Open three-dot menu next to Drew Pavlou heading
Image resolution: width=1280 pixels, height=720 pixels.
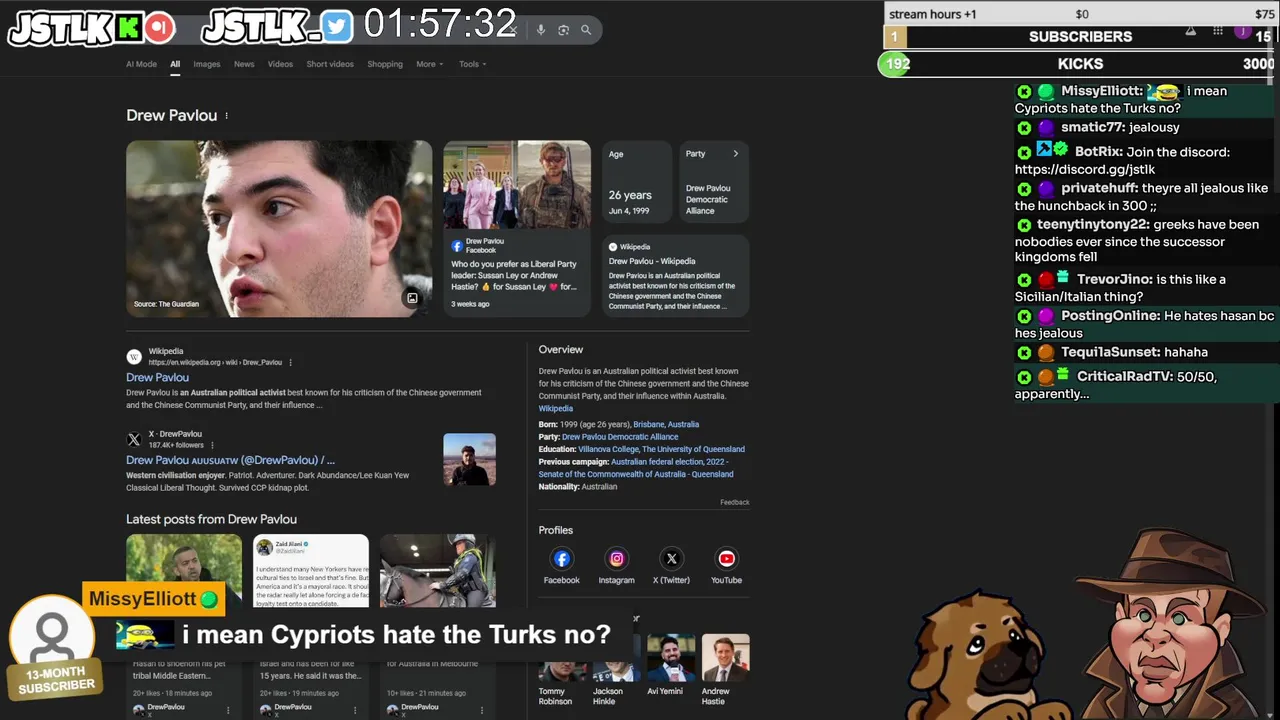[226, 116]
